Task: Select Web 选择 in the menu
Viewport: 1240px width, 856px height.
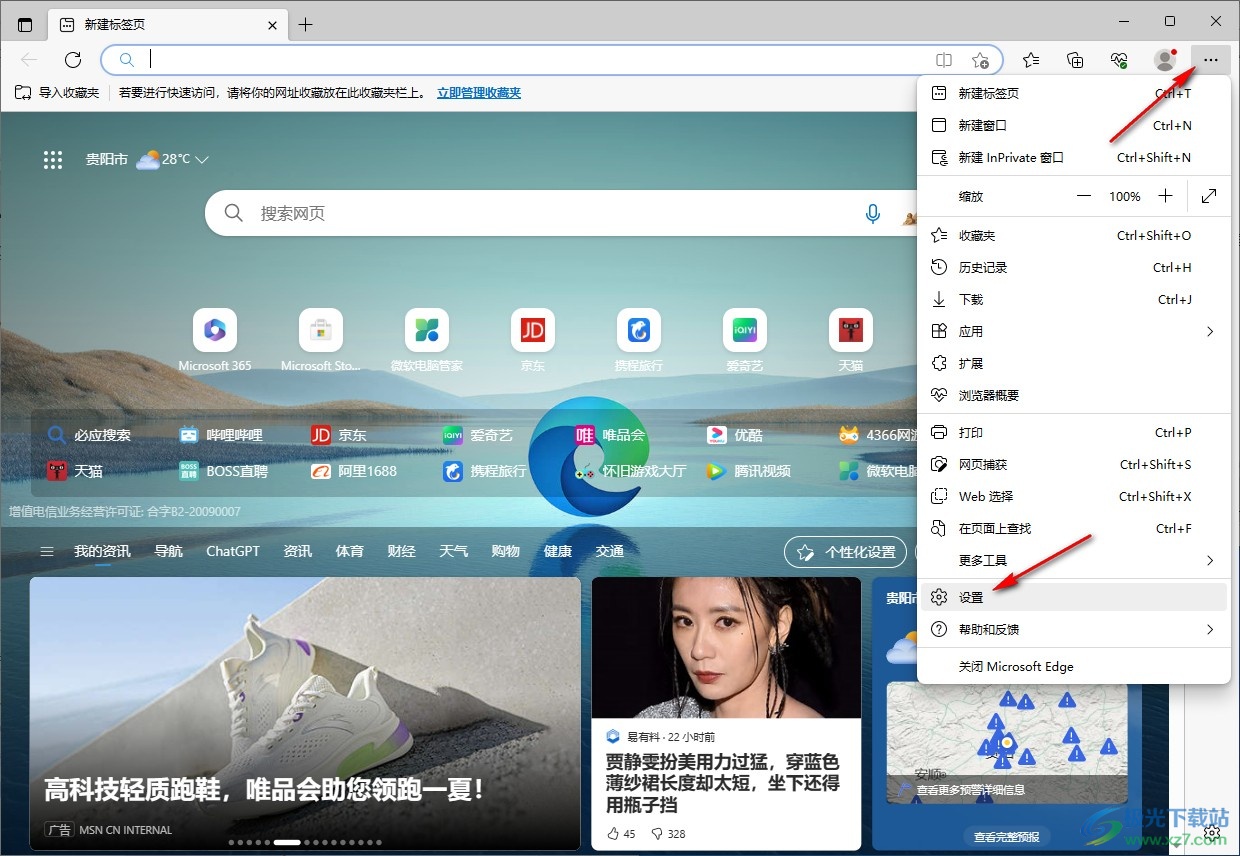Action: pyautogui.click(x=1074, y=496)
